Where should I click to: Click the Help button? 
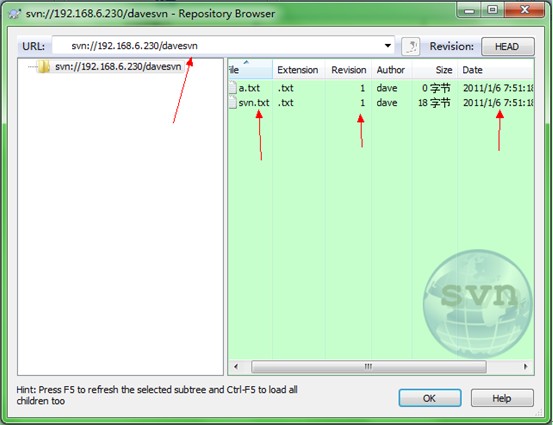tap(502, 398)
